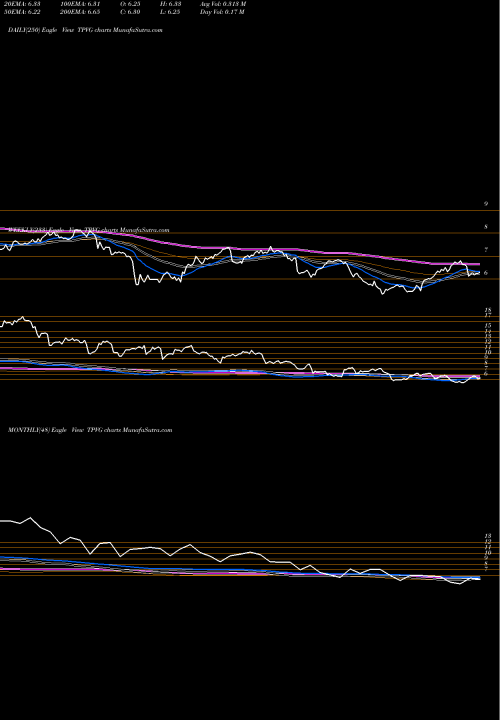
Task: Click the Day Vol value text
Action: click(222, 12)
